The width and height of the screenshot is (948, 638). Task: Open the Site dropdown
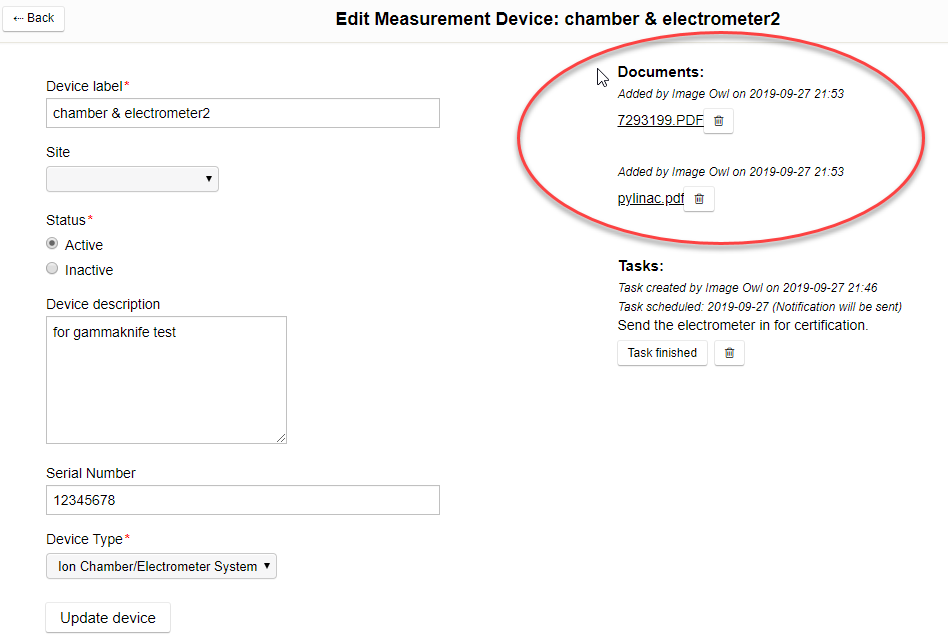(x=132, y=179)
